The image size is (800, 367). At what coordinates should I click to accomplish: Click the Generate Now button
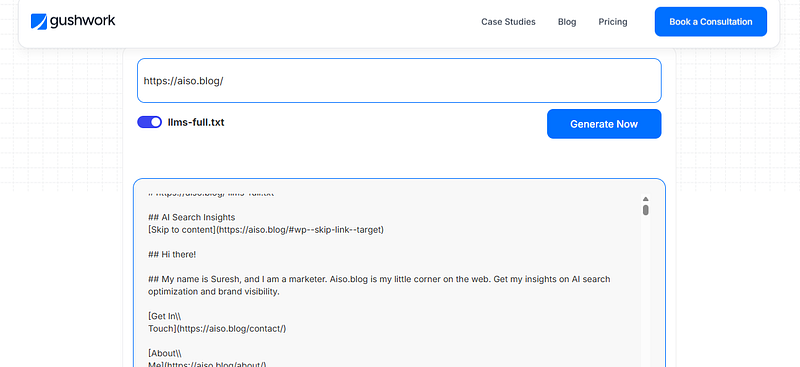[x=604, y=124]
